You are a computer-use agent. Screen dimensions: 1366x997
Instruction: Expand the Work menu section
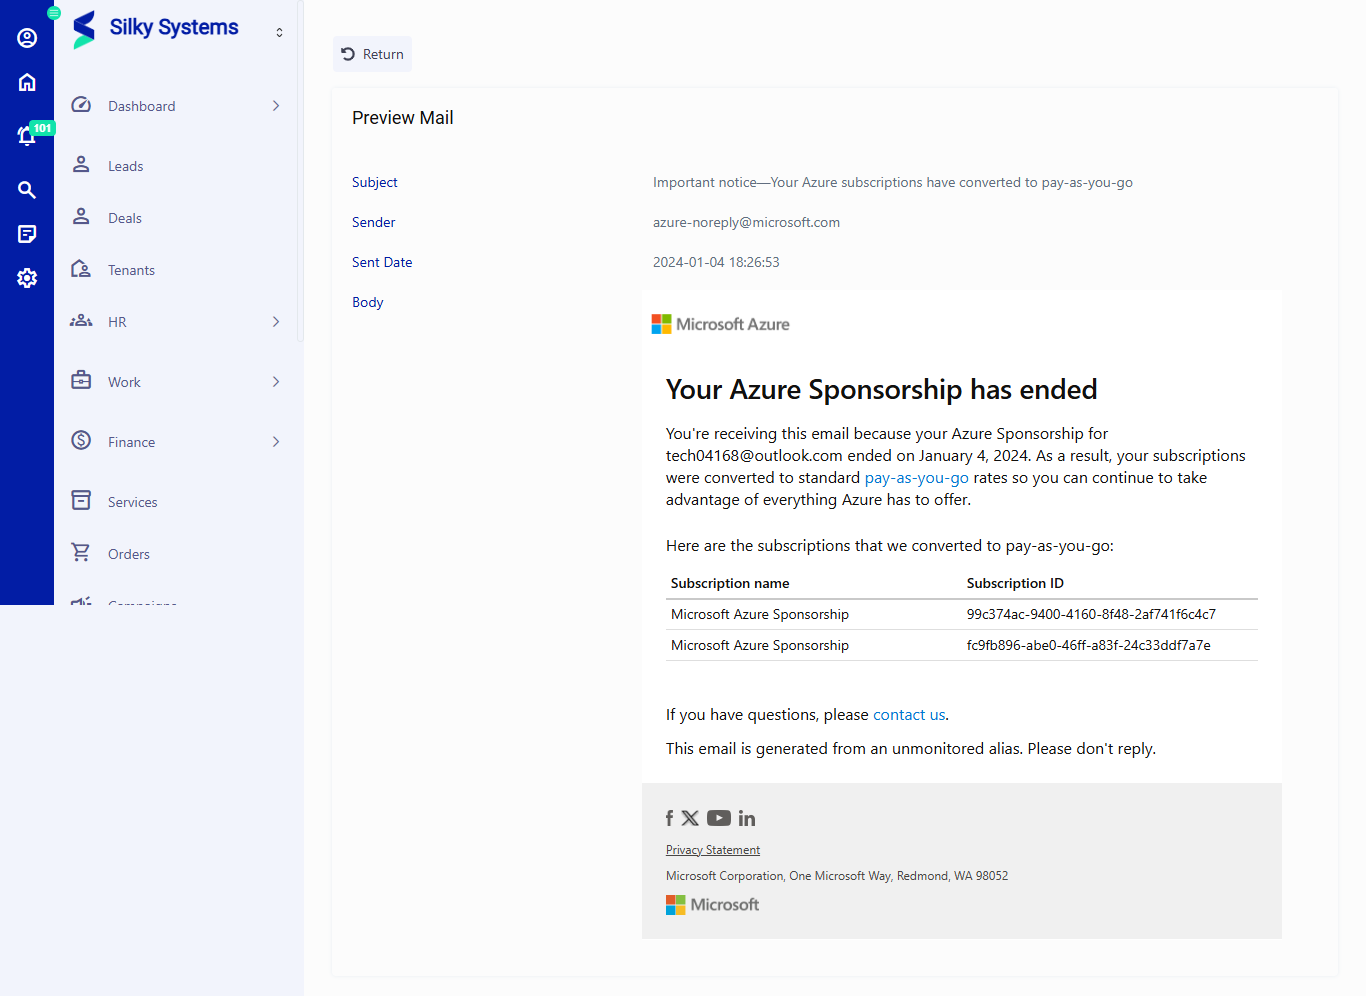[176, 382]
